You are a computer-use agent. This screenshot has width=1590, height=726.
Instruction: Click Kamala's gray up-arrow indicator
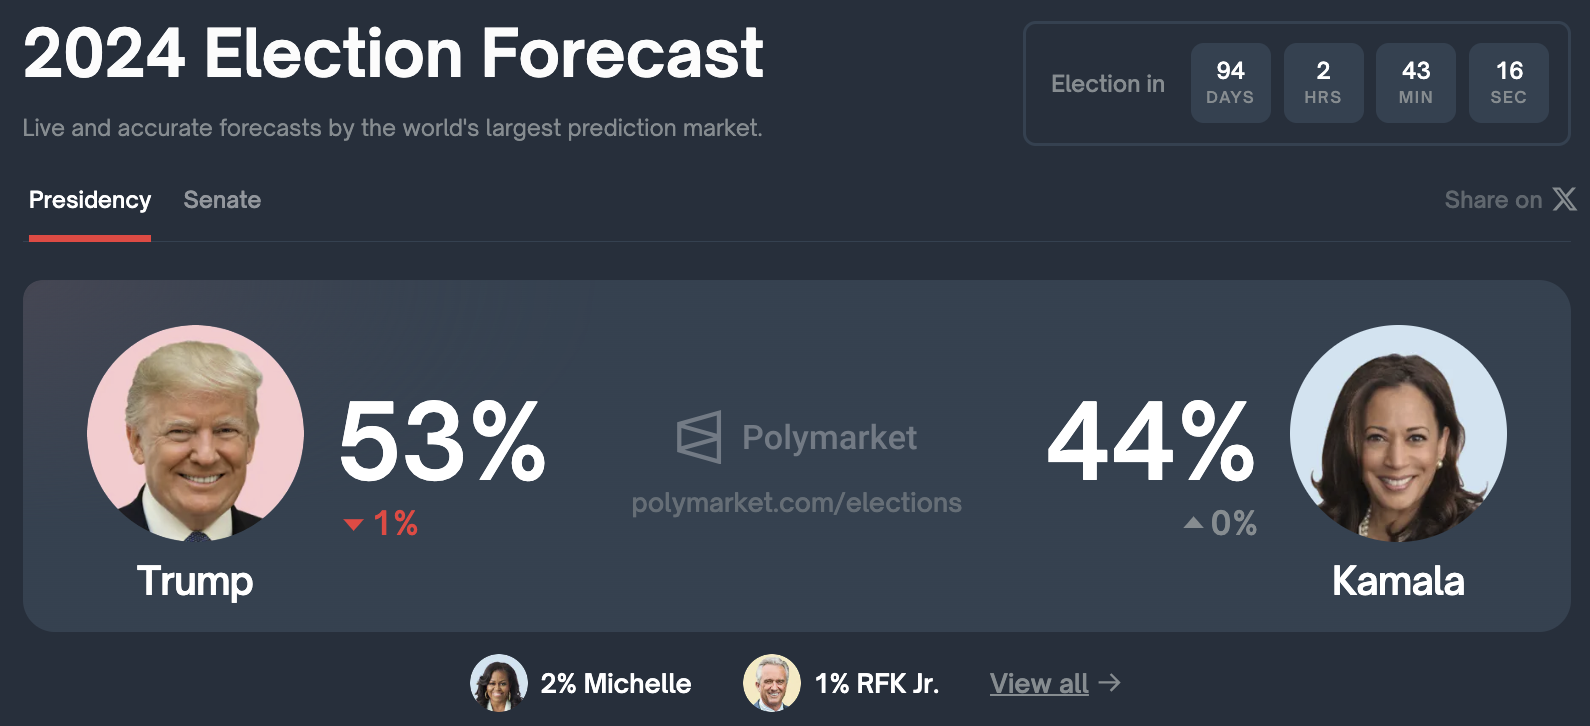[x=1193, y=522]
